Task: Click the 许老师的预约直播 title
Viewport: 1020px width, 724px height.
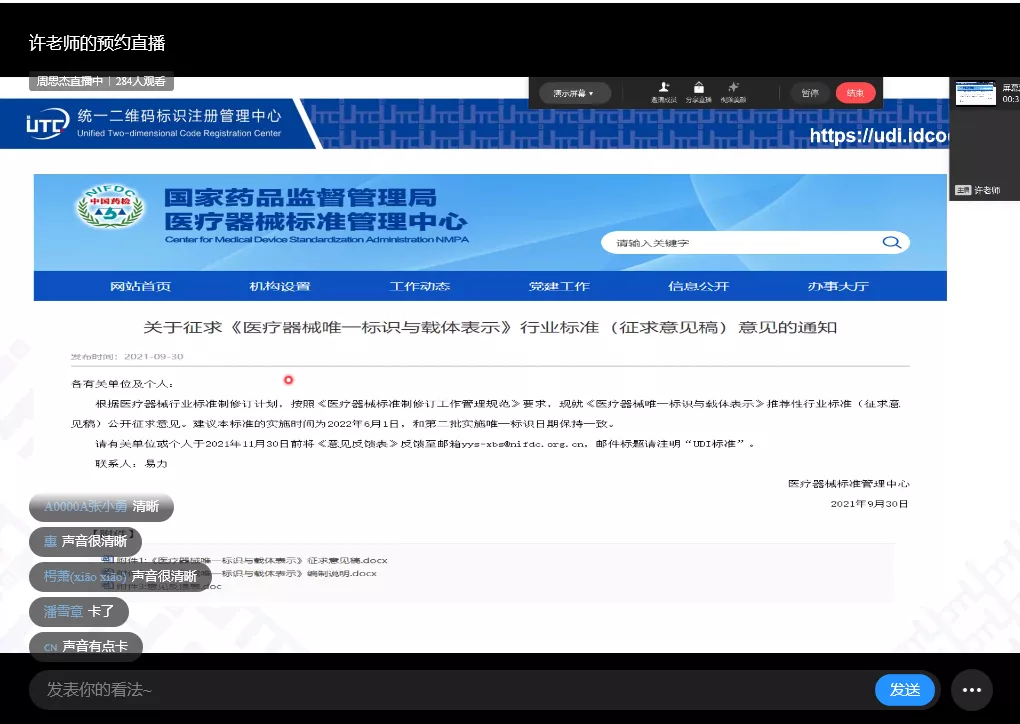Action: click(x=97, y=43)
